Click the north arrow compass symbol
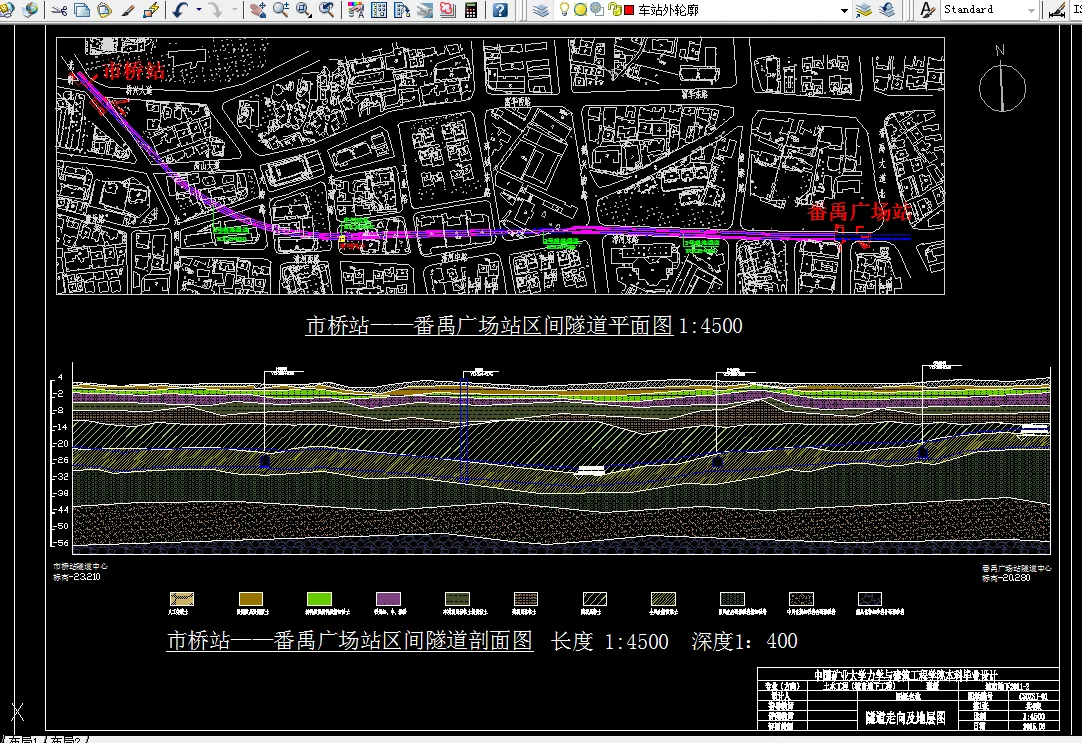This screenshot has width=1082, height=743. 1002,88
